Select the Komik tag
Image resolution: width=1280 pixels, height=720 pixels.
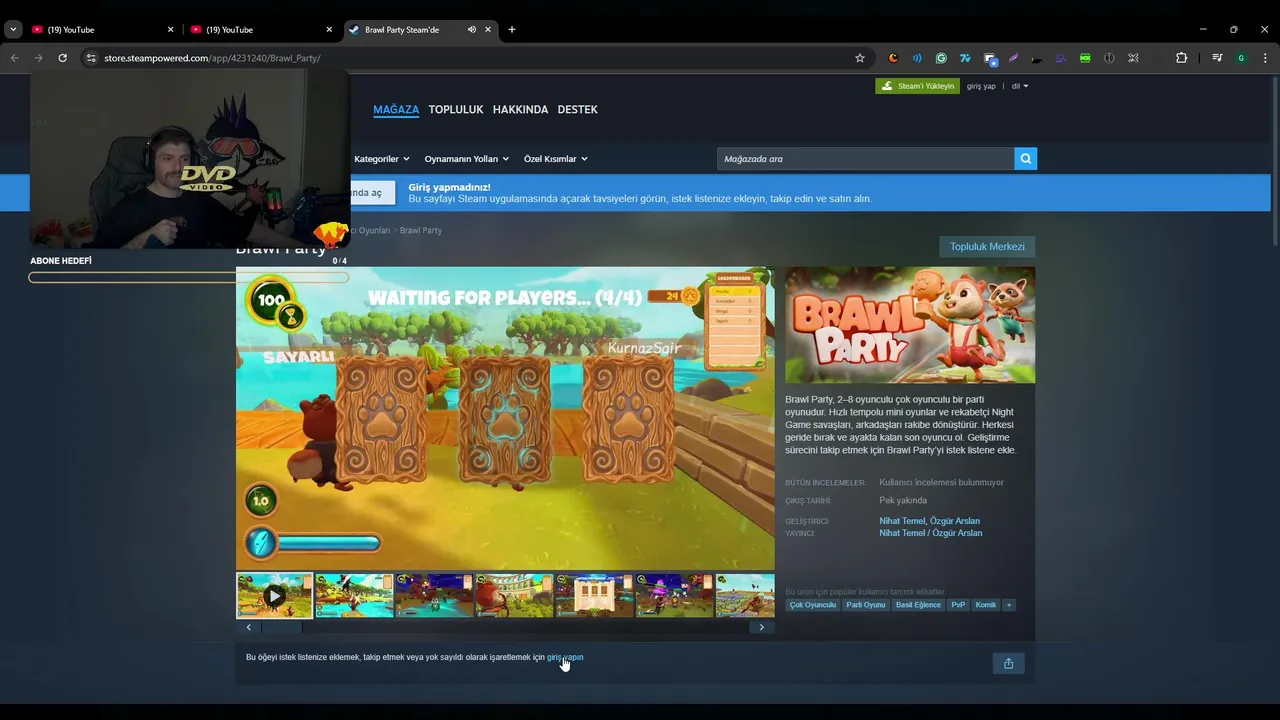985,605
